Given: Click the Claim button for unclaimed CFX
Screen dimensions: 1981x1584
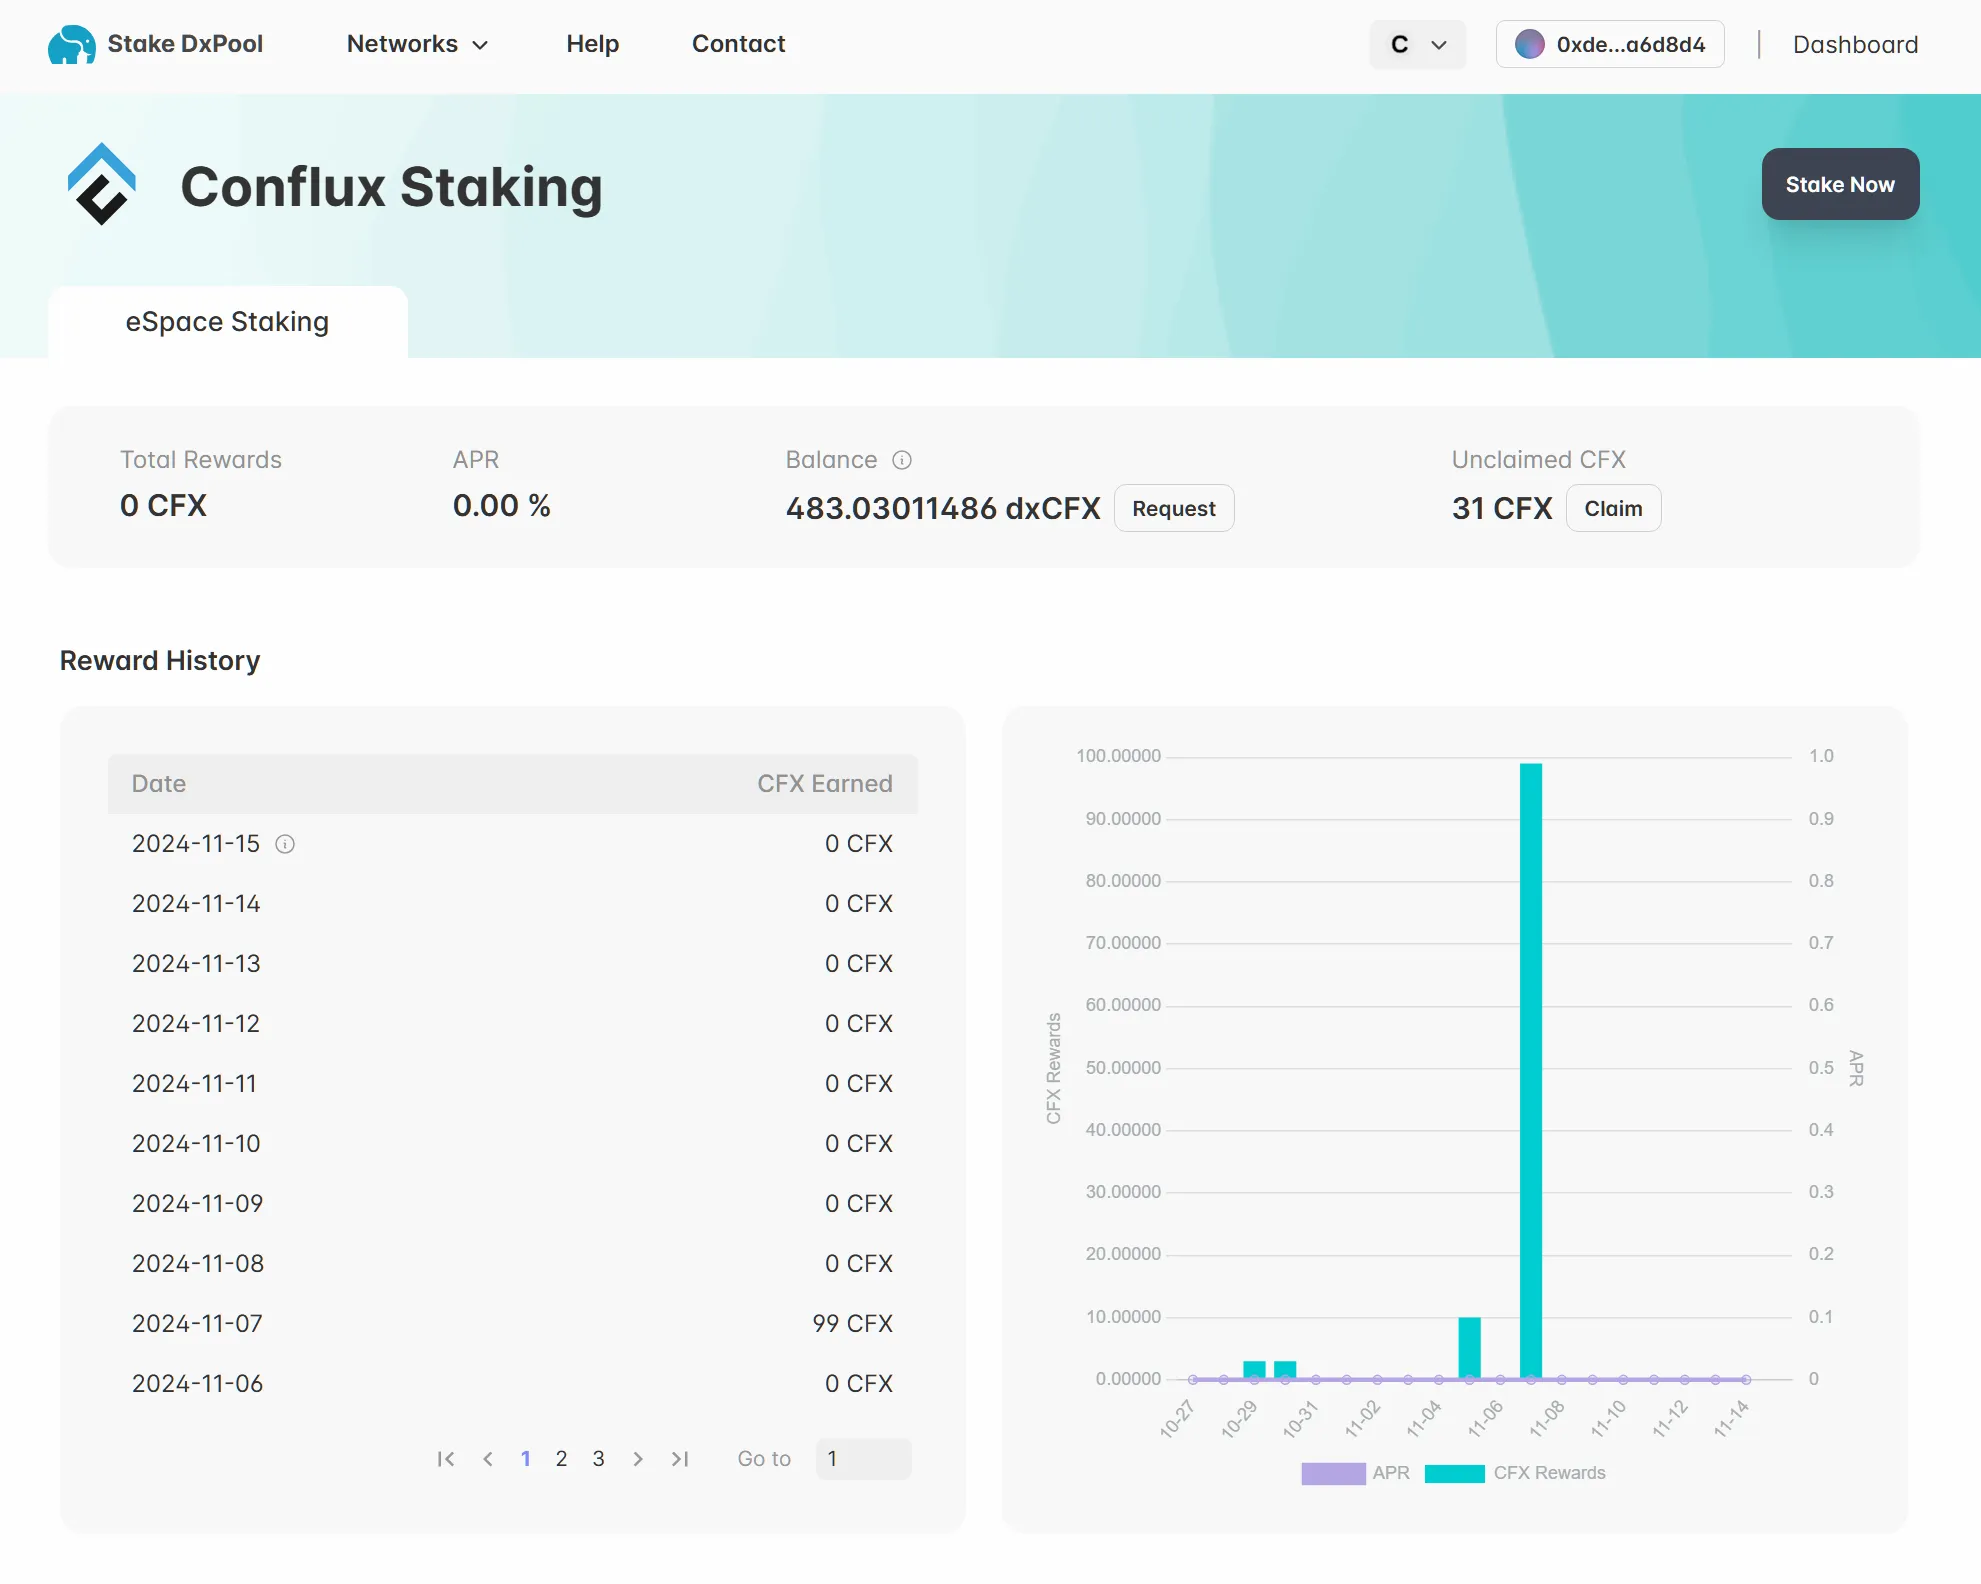Looking at the screenshot, I should 1612,508.
